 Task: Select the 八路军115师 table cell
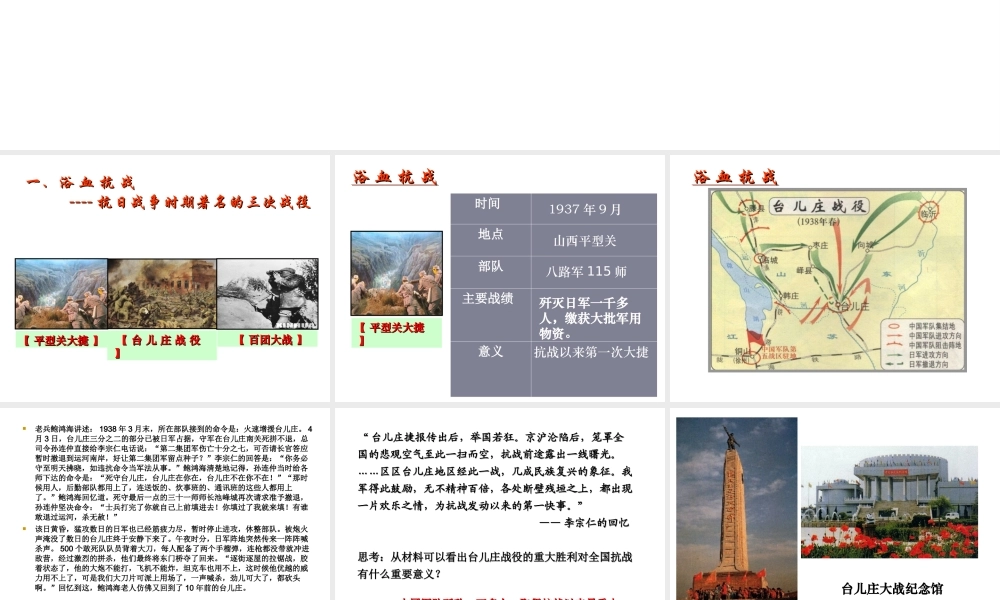coord(594,272)
